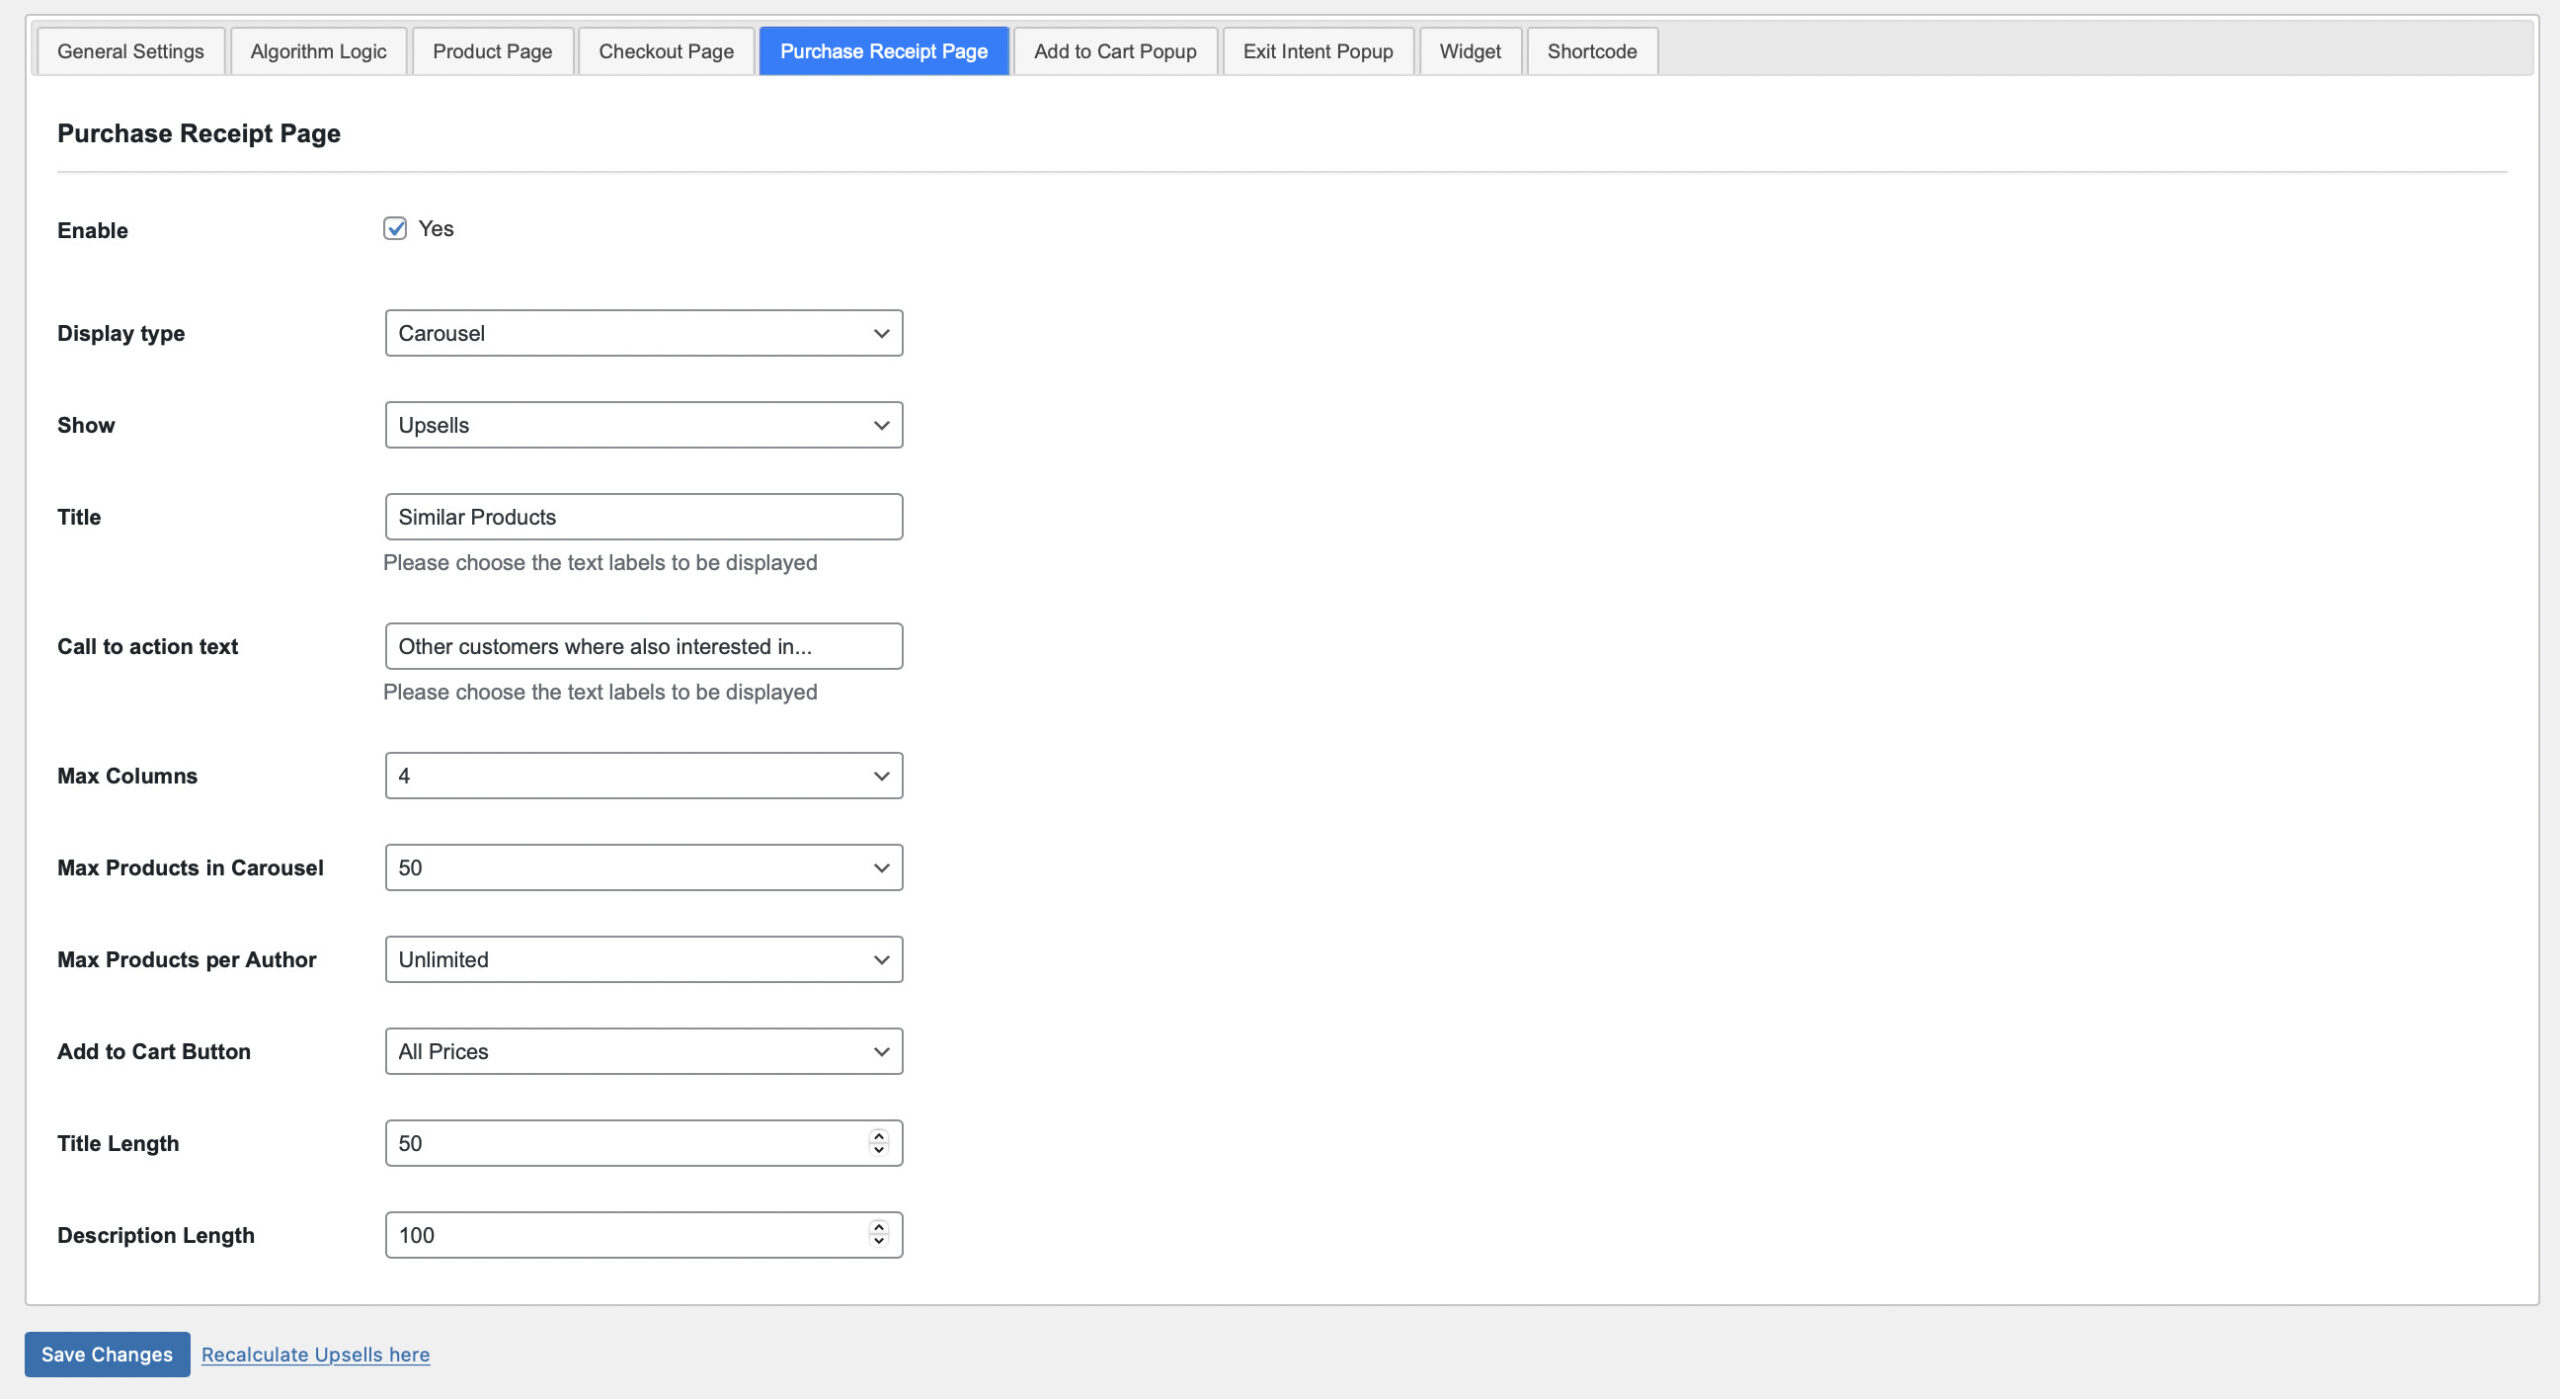Click the help text under Title field

tap(600, 563)
